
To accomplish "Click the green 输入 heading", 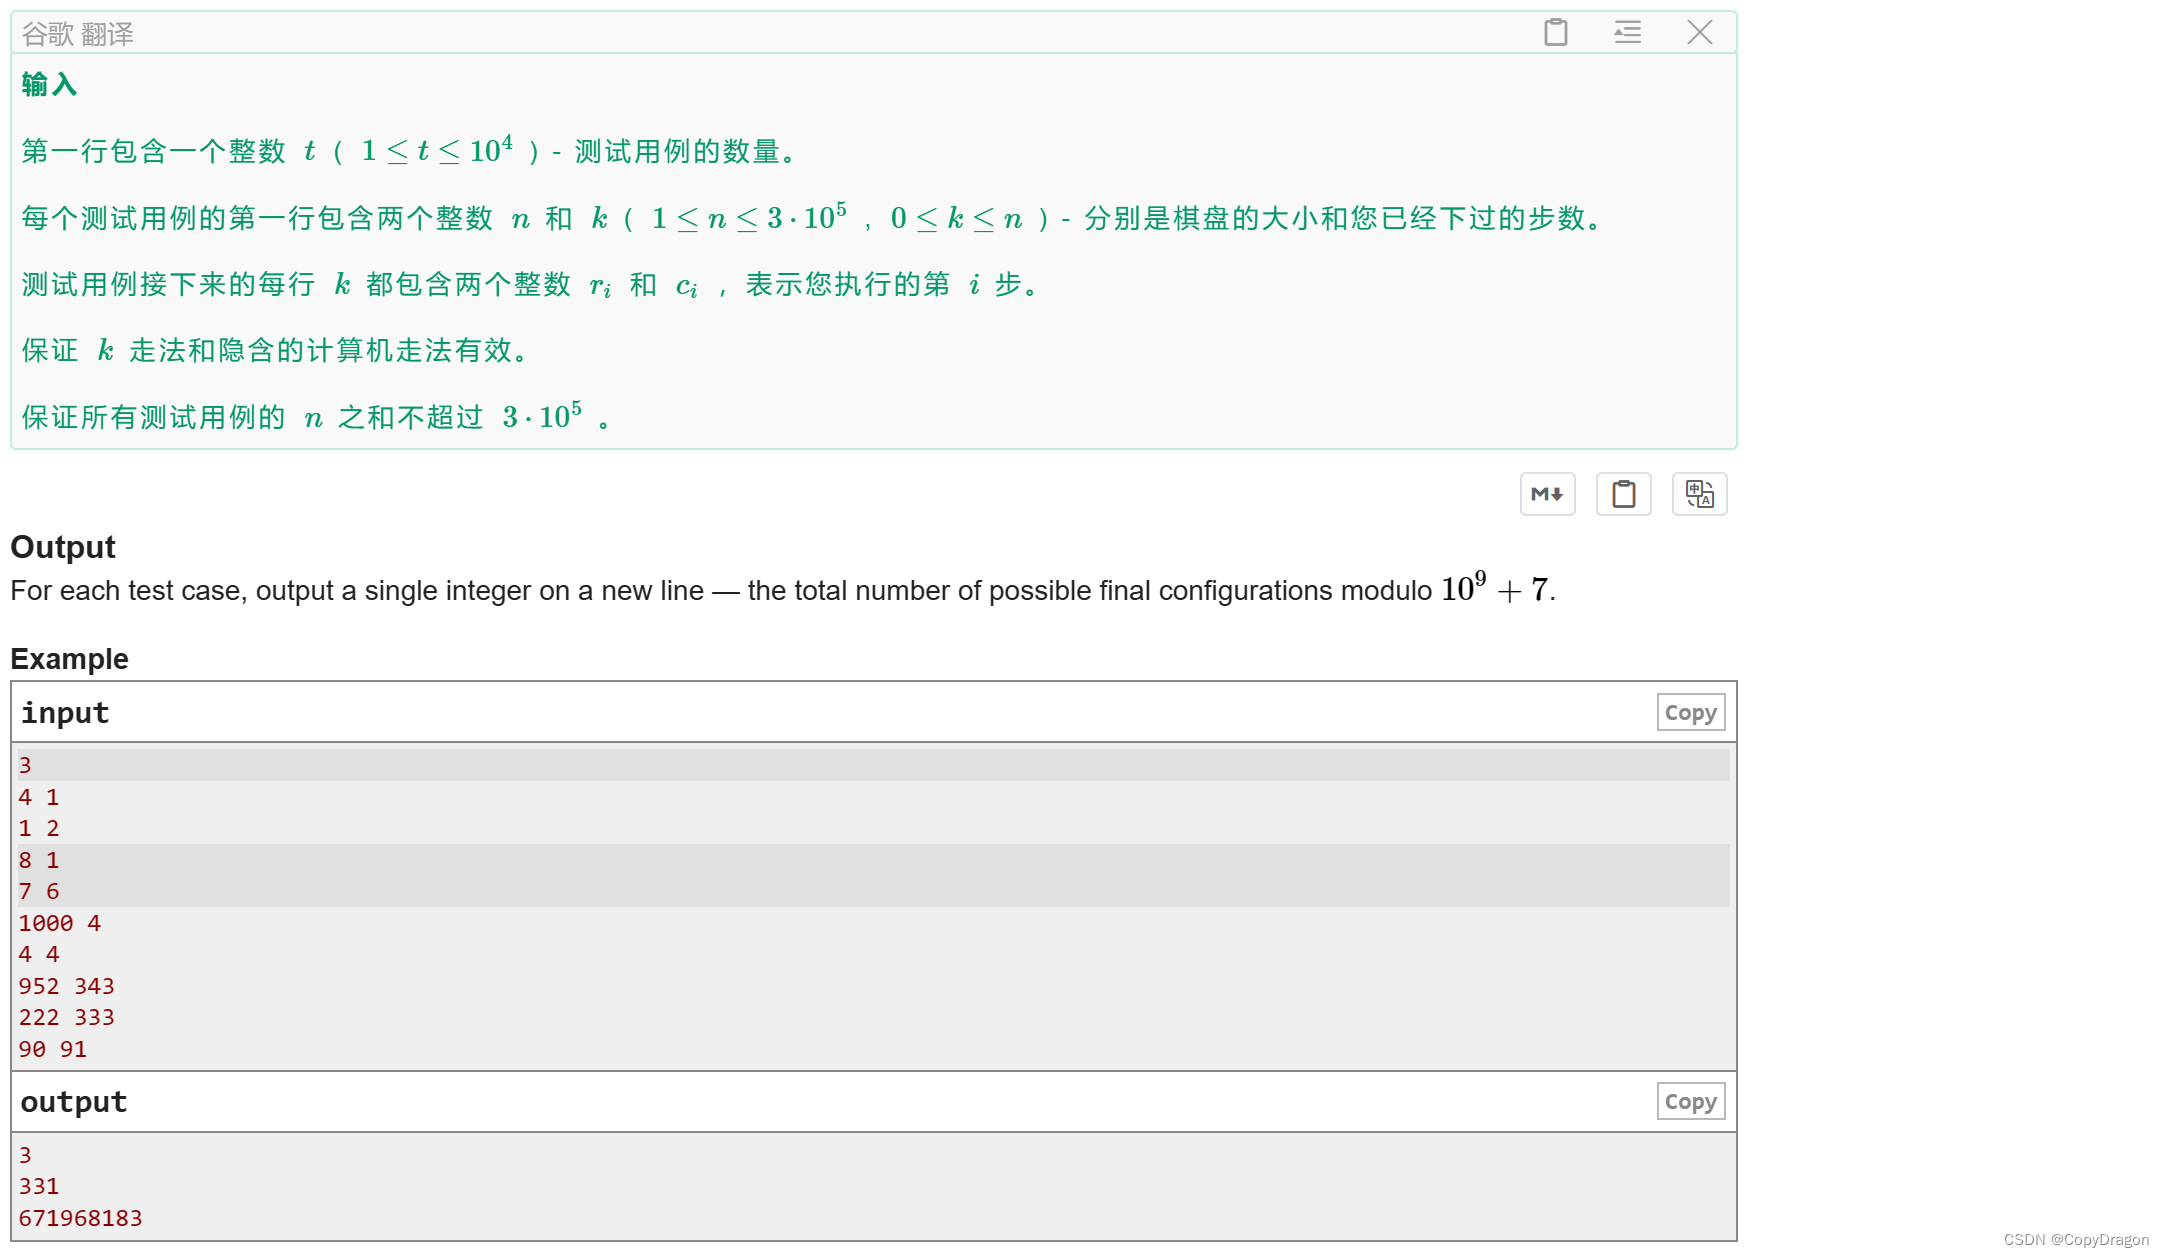I will [x=49, y=85].
